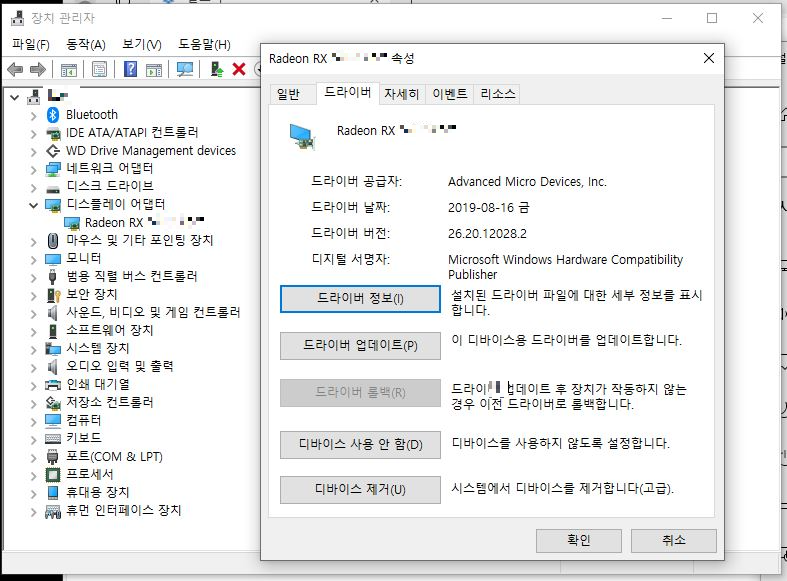Click Microsoft Windows Hardware Compatibility Publisher text
The image size is (787, 581).
click(x=565, y=267)
